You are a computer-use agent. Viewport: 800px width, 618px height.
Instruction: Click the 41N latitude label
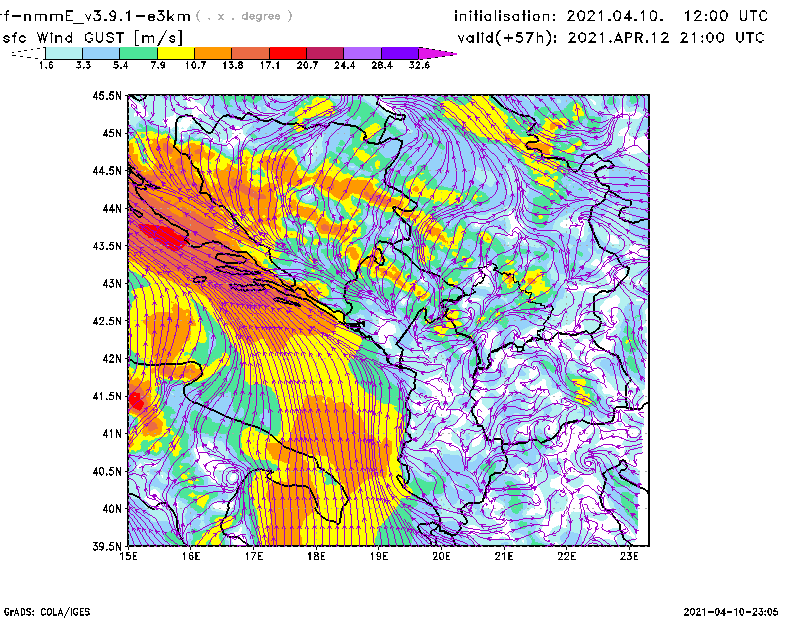tap(112, 434)
